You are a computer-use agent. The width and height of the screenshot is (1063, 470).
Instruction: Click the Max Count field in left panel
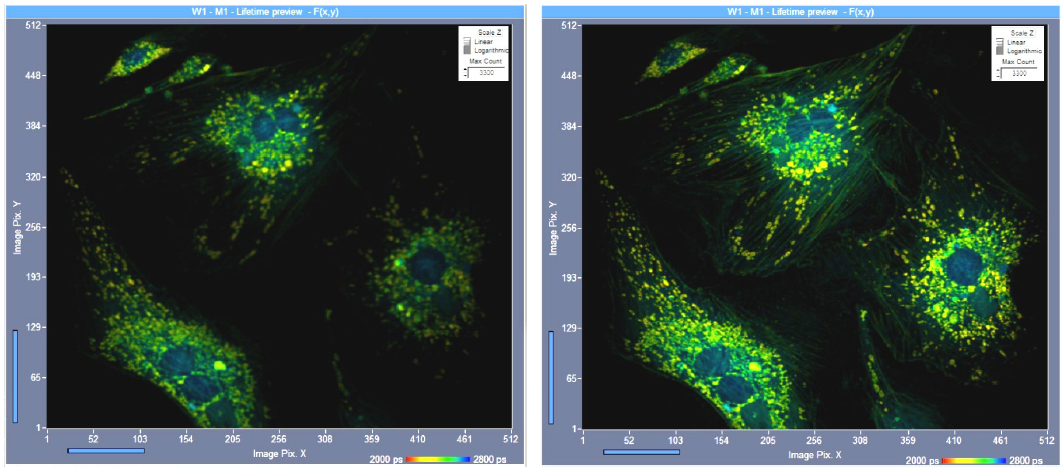tap(486, 73)
